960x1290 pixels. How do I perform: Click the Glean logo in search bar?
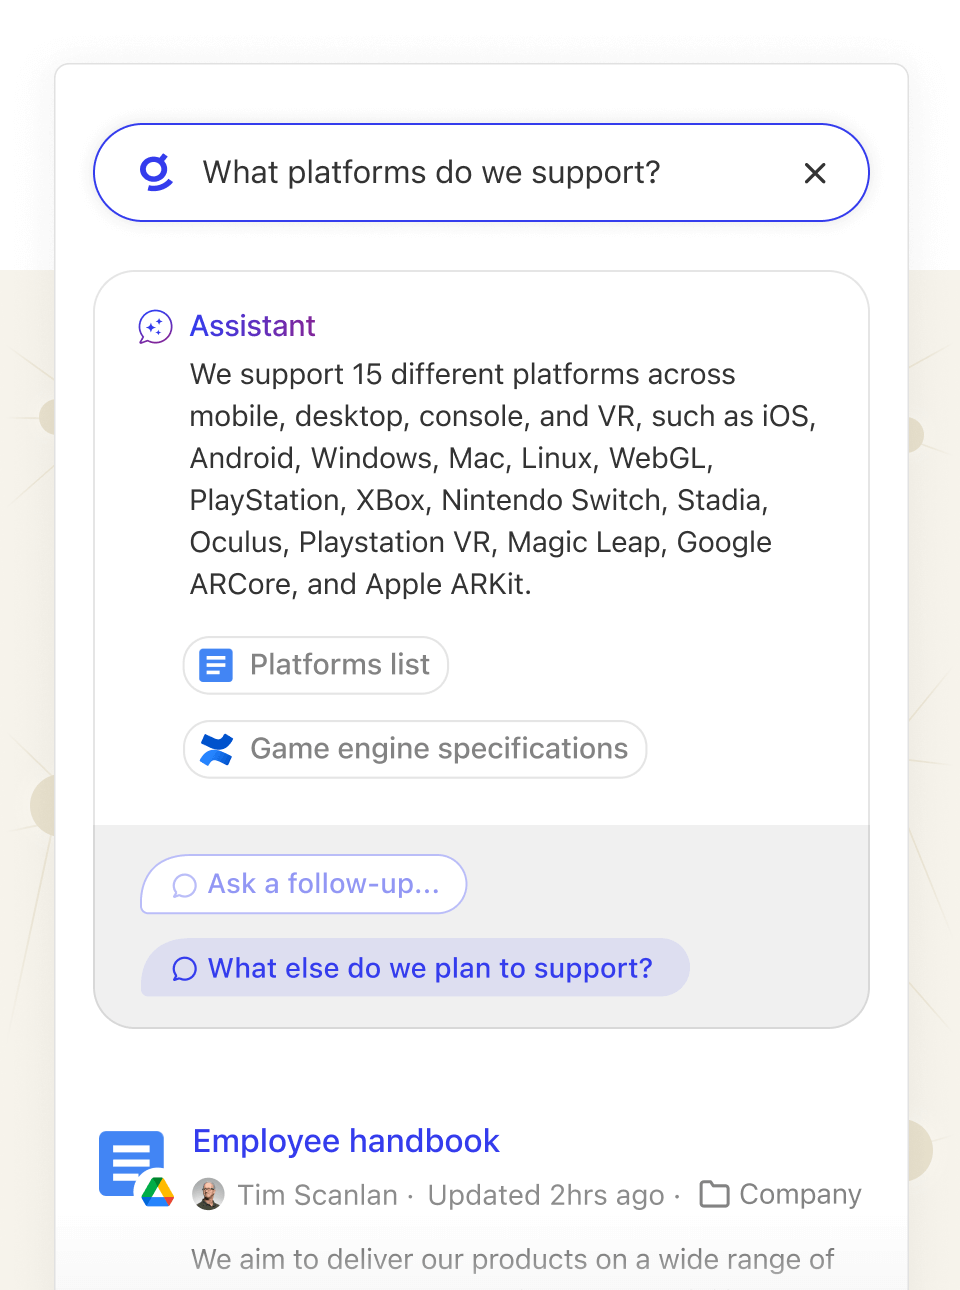tap(156, 173)
